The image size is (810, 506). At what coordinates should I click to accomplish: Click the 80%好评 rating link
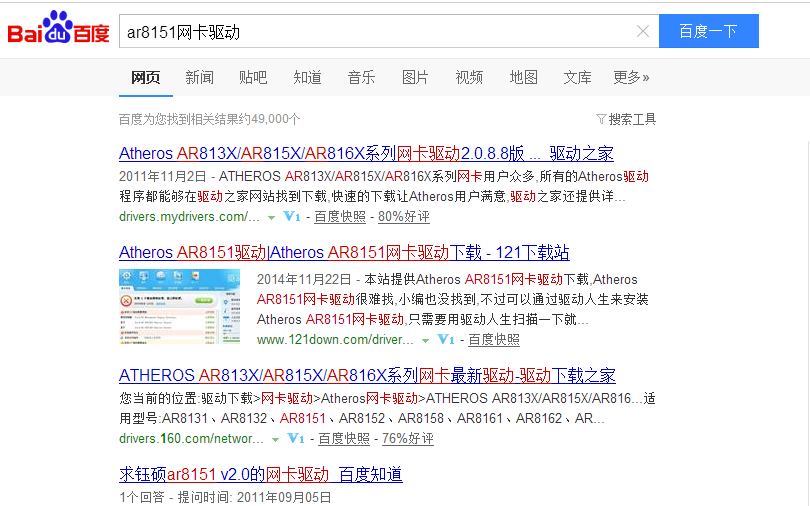[404, 217]
